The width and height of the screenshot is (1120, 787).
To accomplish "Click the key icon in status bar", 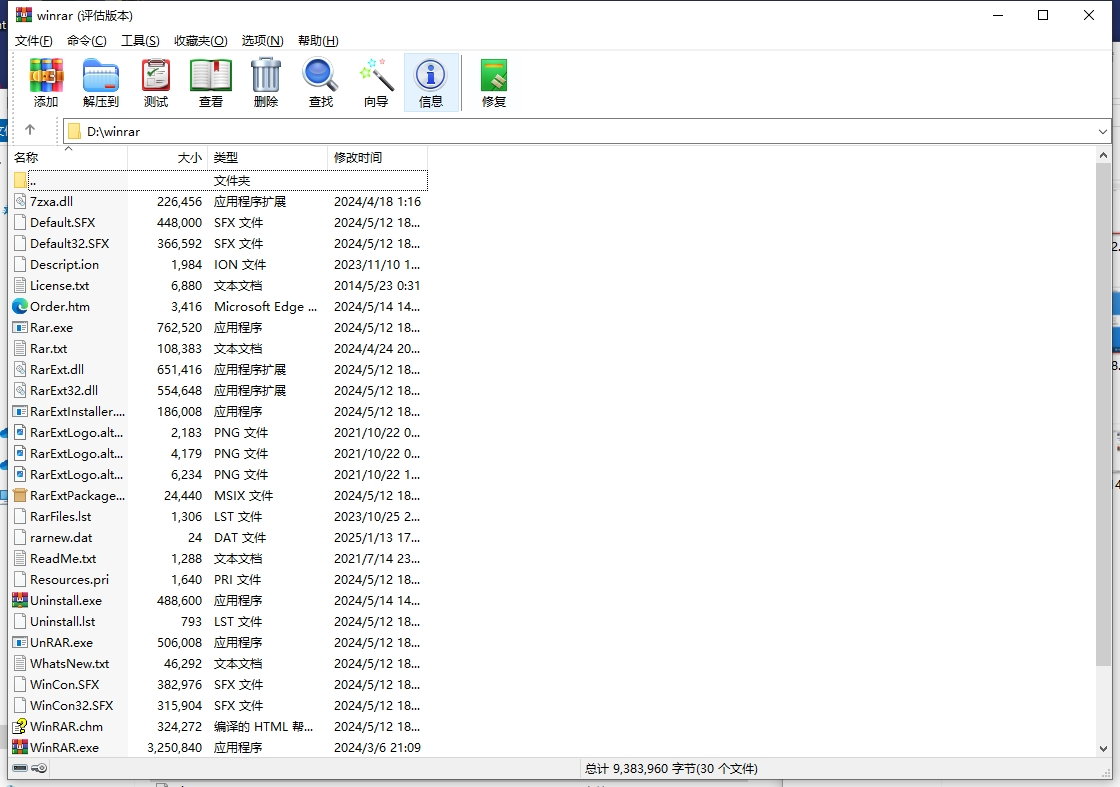I will (x=39, y=768).
